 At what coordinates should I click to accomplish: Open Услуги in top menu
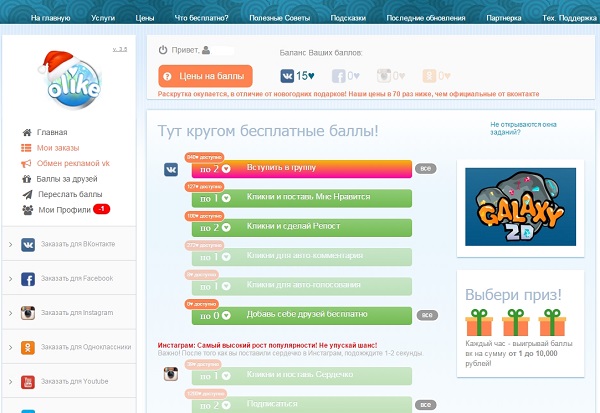[103, 18]
